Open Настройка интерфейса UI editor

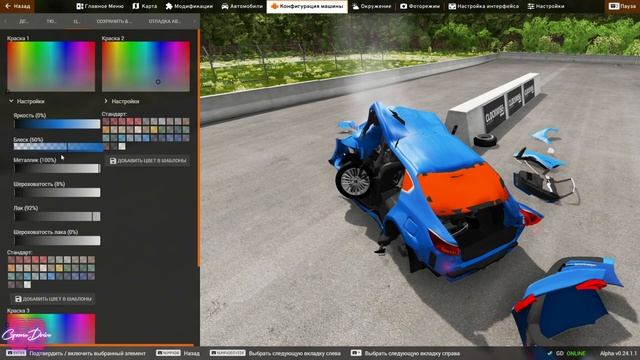coord(484,6)
